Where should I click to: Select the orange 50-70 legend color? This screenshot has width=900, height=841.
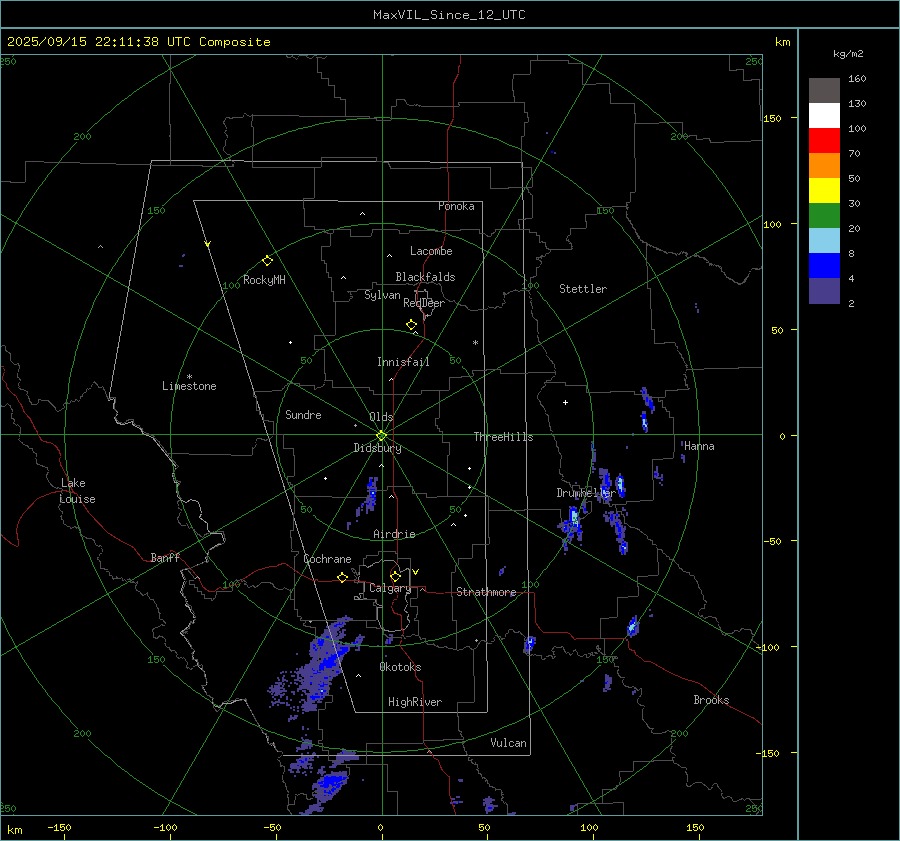coord(824,166)
